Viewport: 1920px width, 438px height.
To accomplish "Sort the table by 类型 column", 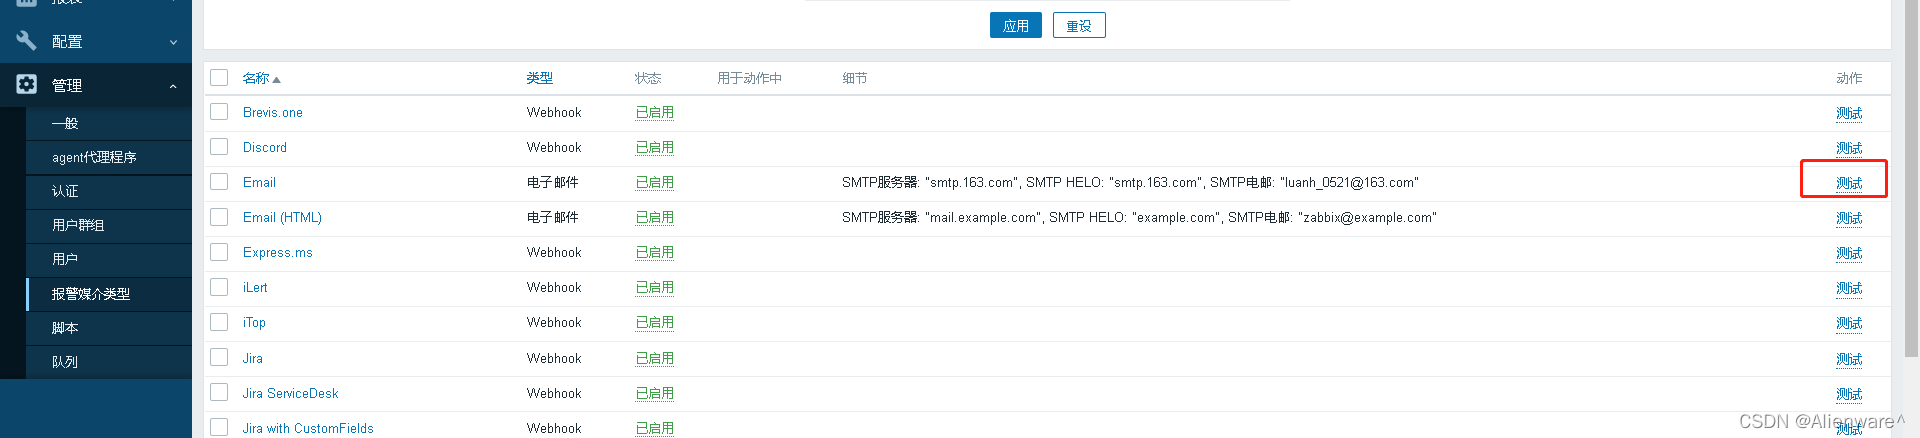I will tap(540, 78).
